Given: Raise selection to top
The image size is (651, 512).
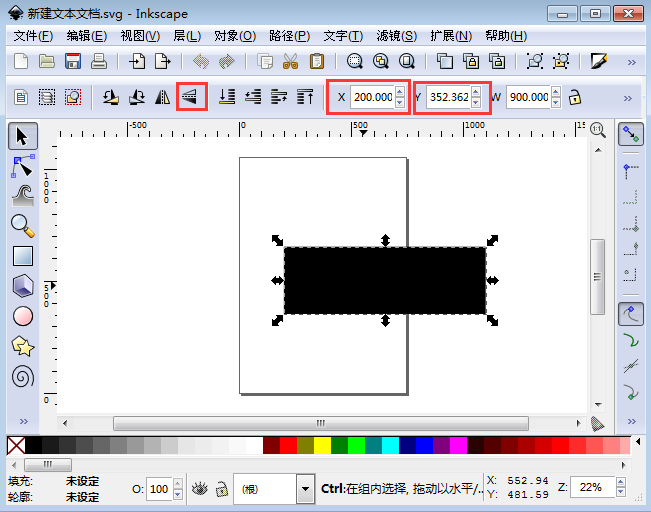Looking at the screenshot, I should (305, 97).
